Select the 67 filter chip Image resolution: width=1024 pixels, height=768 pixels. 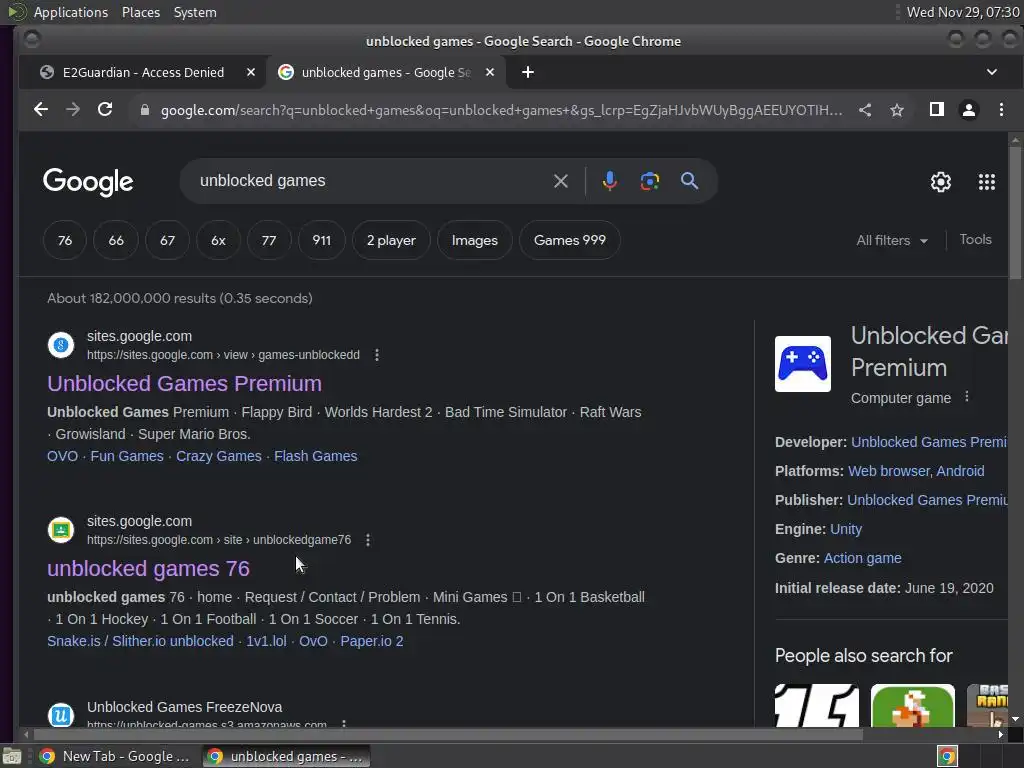(167, 240)
